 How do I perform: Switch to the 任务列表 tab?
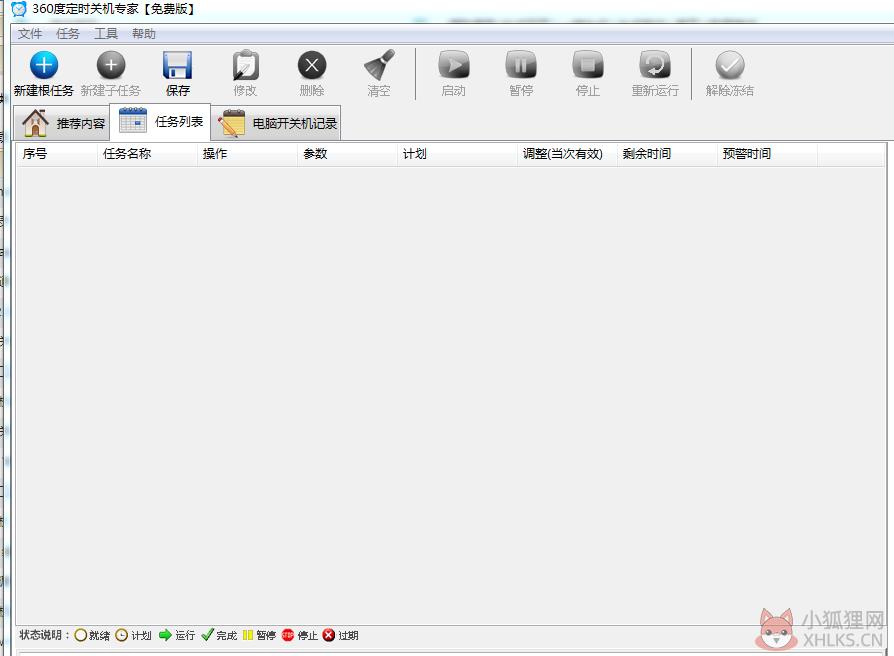pyautogui.click(x=160, y=121)
